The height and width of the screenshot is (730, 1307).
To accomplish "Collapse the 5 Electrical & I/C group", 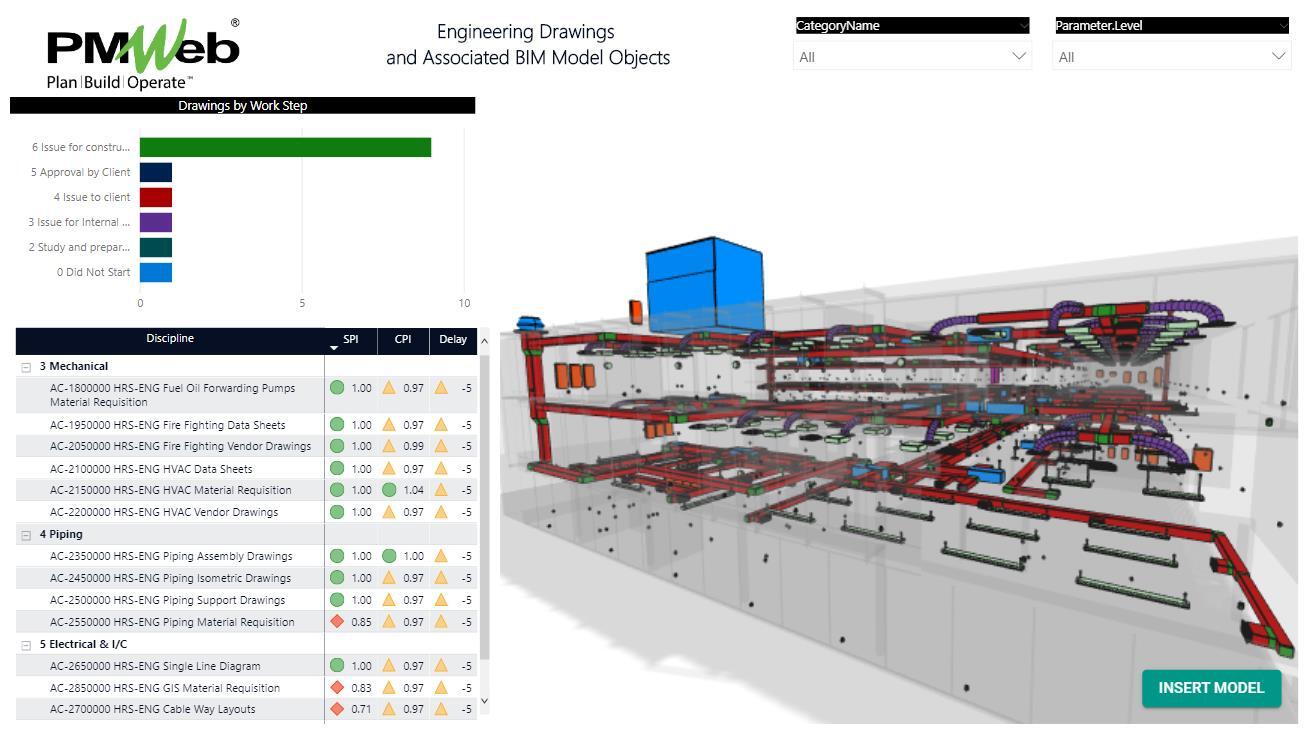I will 27,645.
